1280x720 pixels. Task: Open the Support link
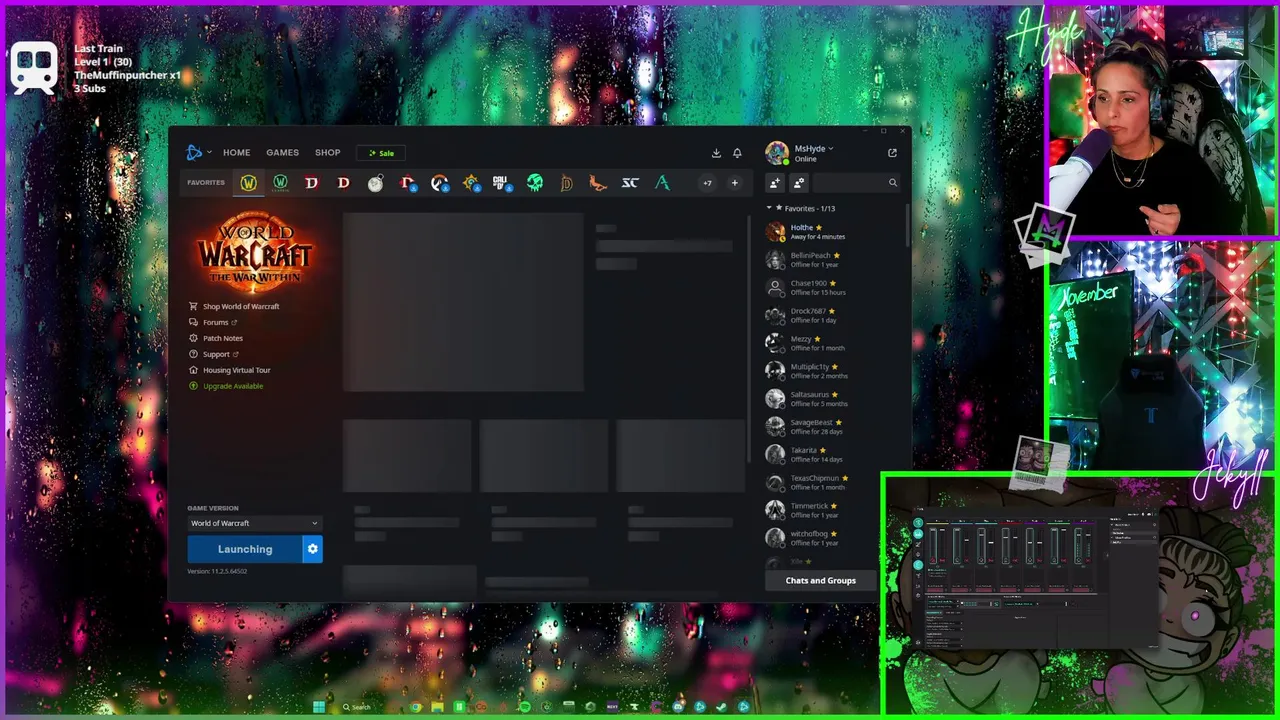(214, 354)
